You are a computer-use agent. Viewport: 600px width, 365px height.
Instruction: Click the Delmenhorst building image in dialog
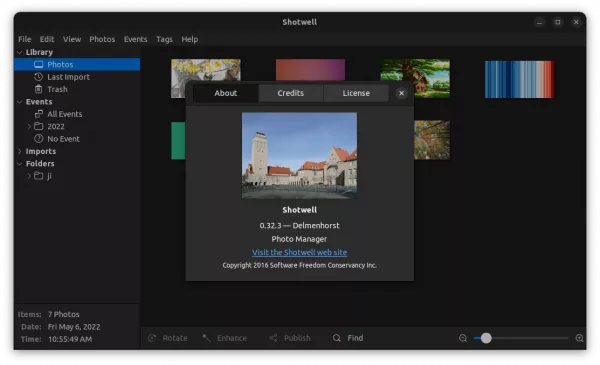point(300,155)
